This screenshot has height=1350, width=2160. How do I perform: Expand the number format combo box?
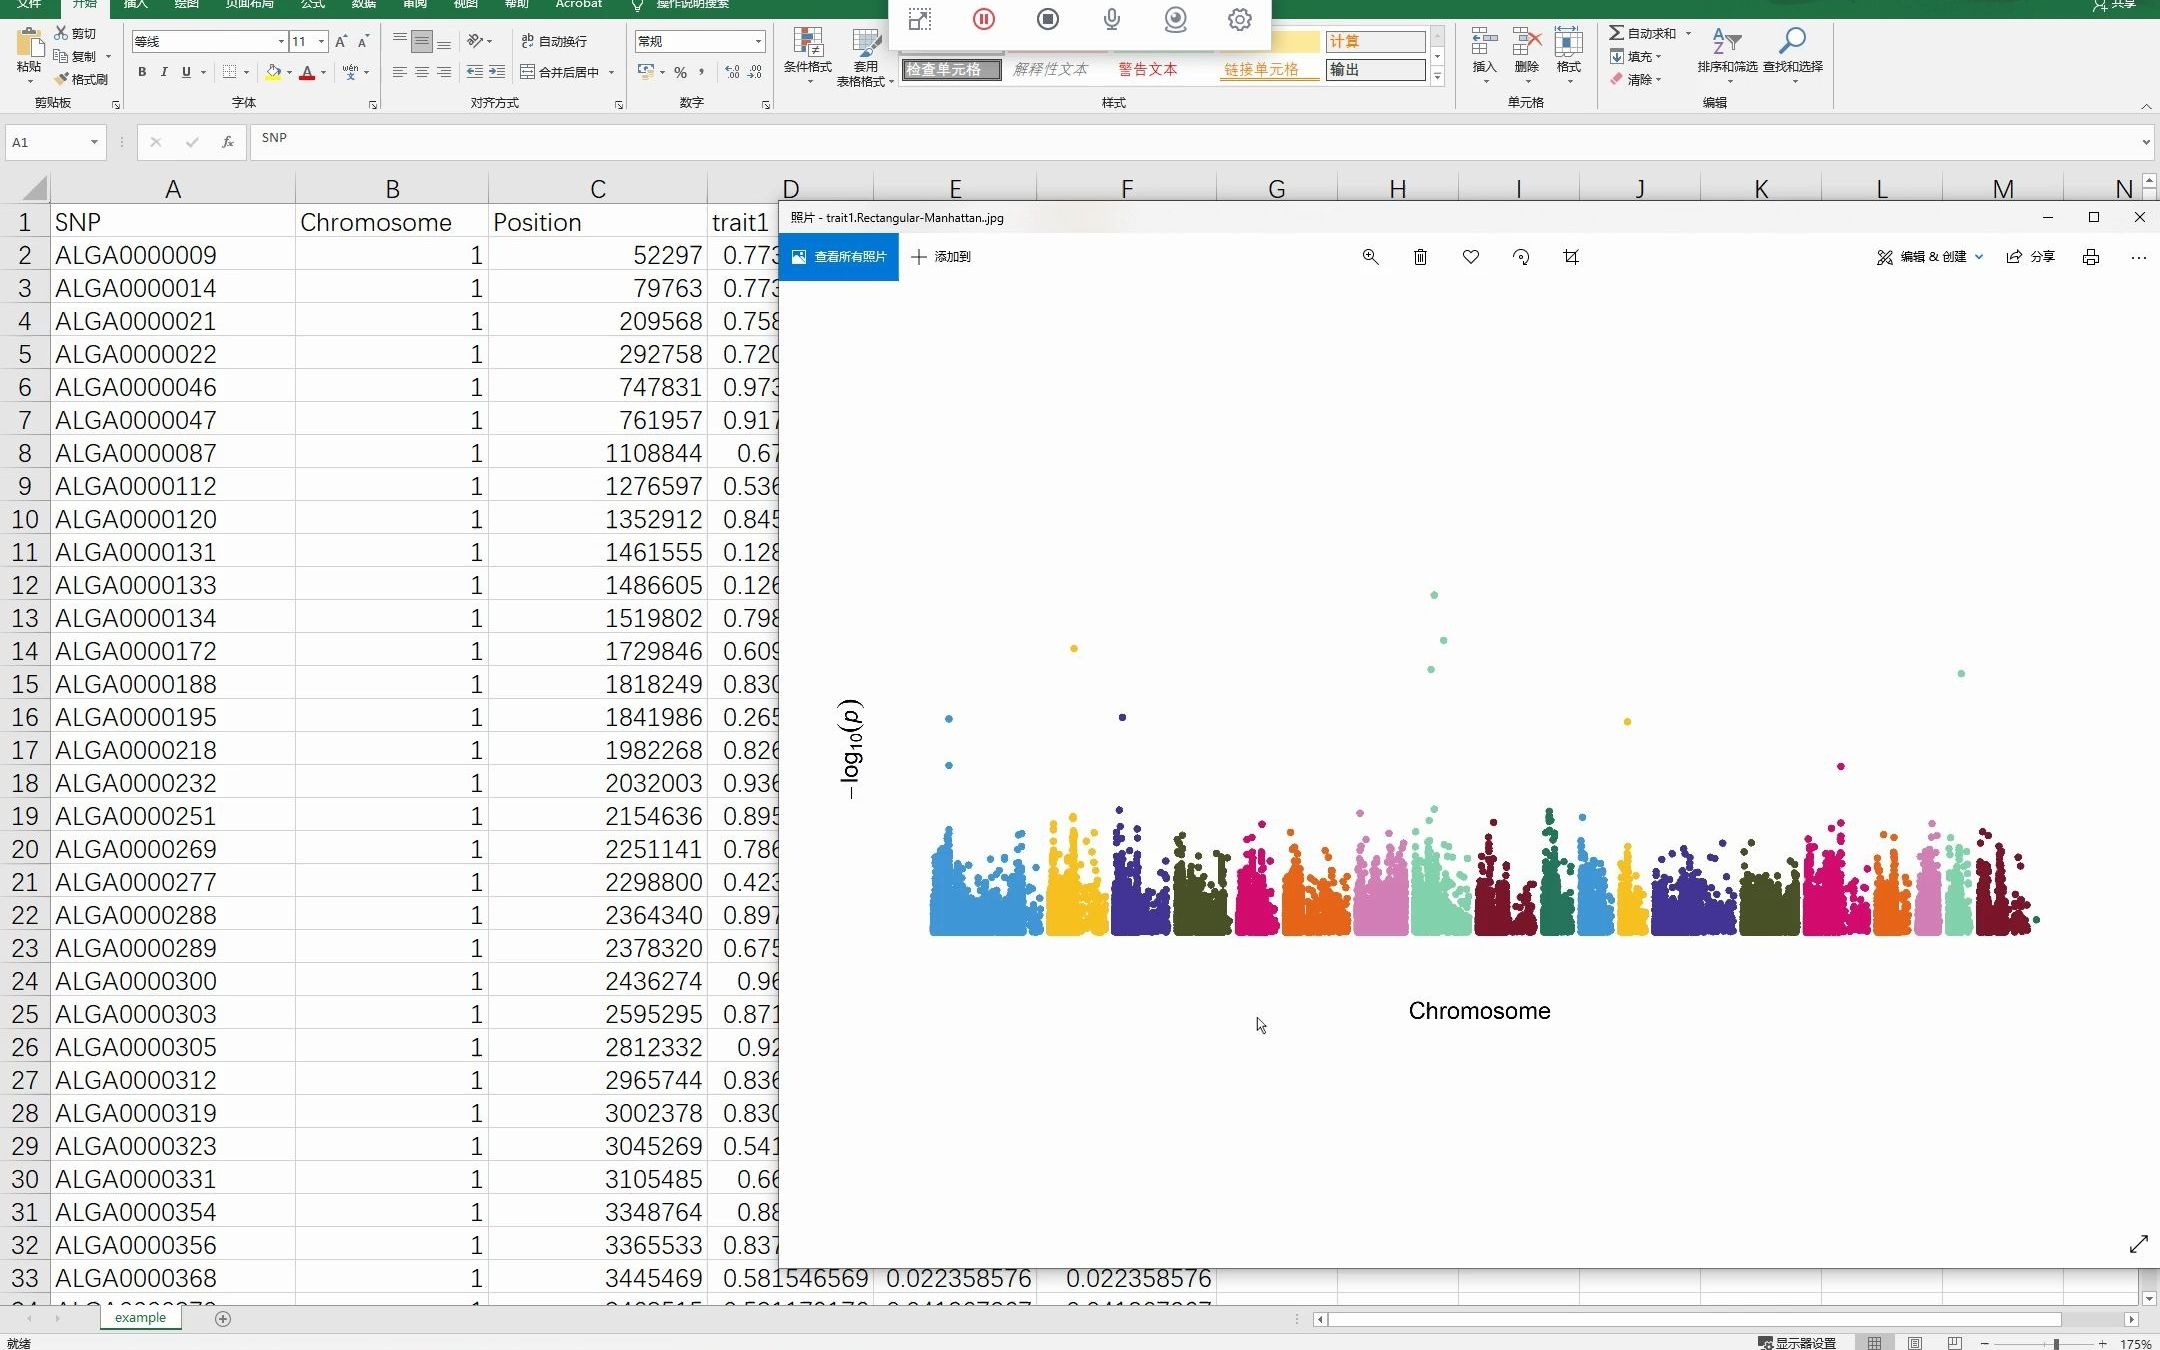[758, 41]
